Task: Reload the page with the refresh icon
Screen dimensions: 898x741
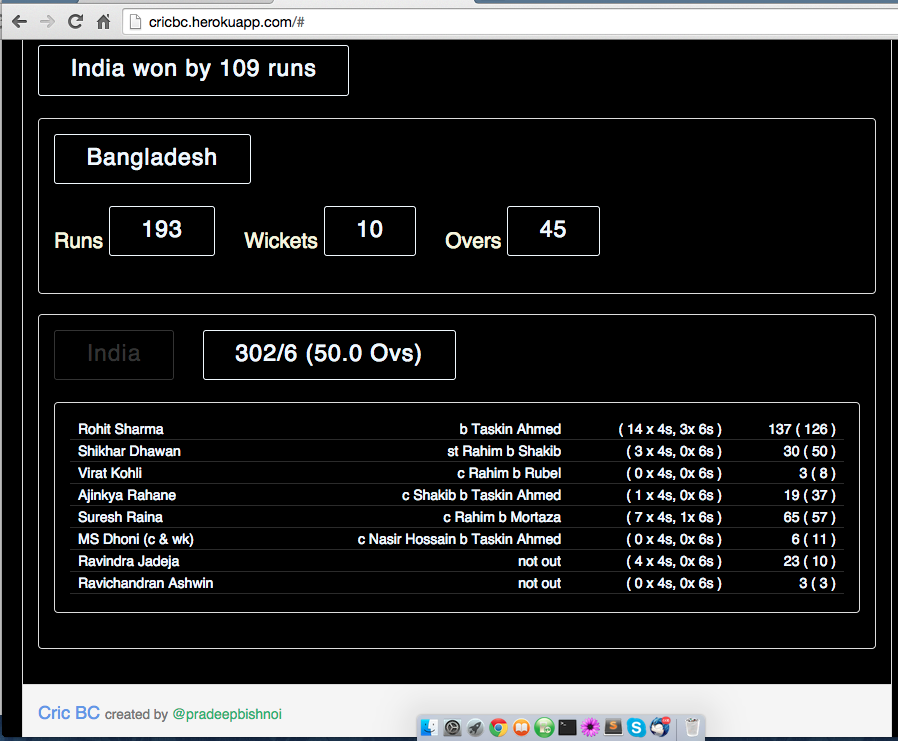Action: pos(75,22)
